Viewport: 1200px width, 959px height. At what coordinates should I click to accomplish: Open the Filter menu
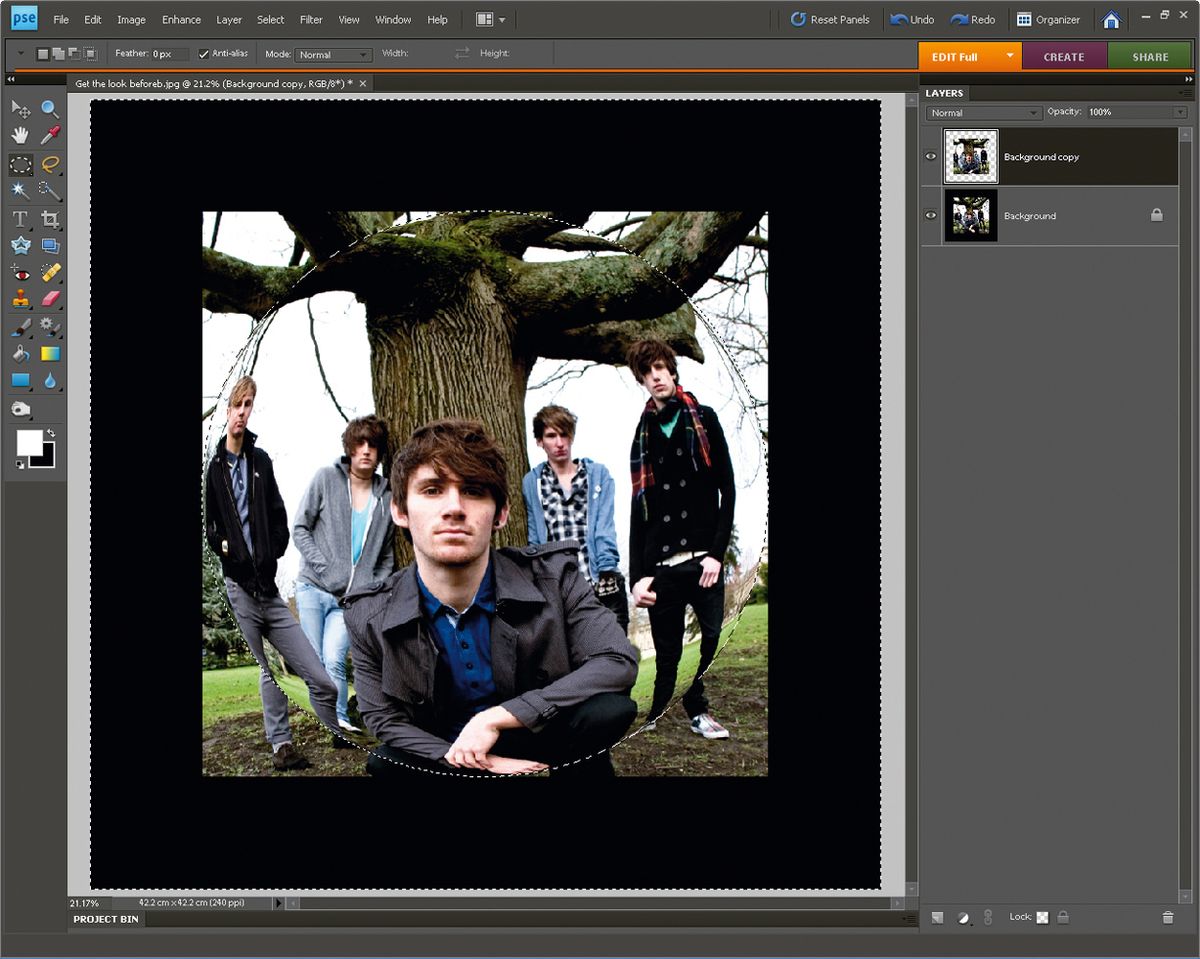[x=310, y=18]
